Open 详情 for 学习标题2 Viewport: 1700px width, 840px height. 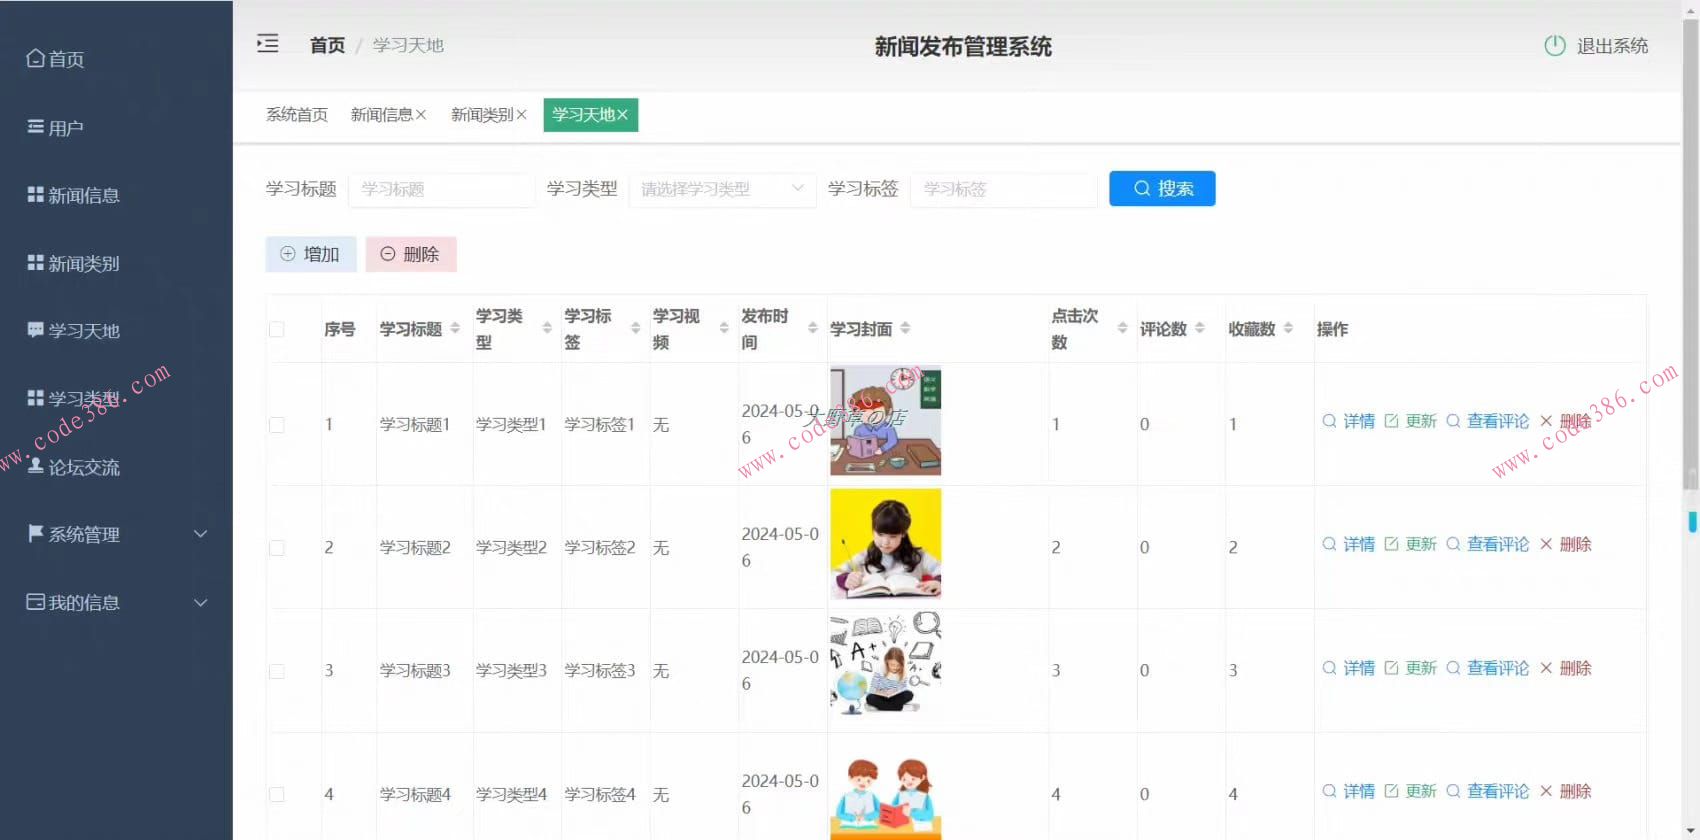pos(1349,544)
